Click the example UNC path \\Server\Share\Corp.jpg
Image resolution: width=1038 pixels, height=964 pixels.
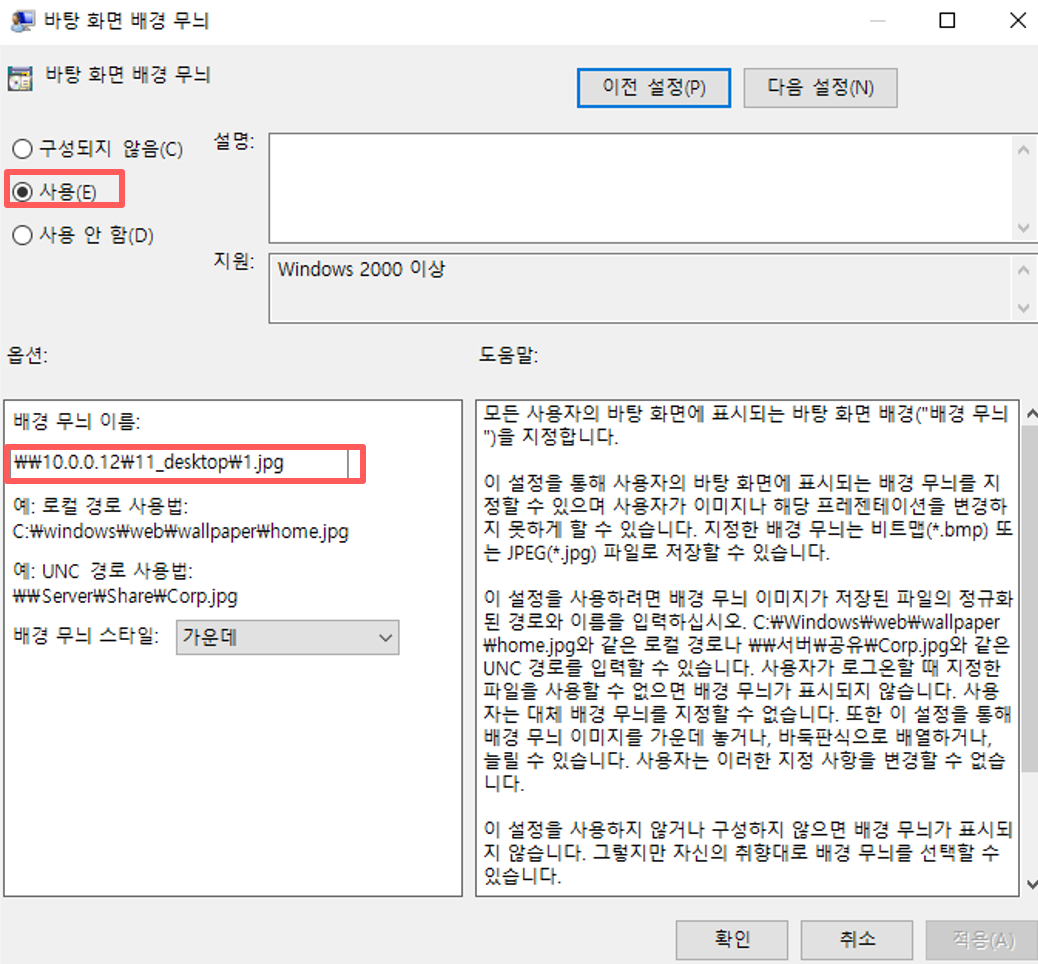coord(125,597)
